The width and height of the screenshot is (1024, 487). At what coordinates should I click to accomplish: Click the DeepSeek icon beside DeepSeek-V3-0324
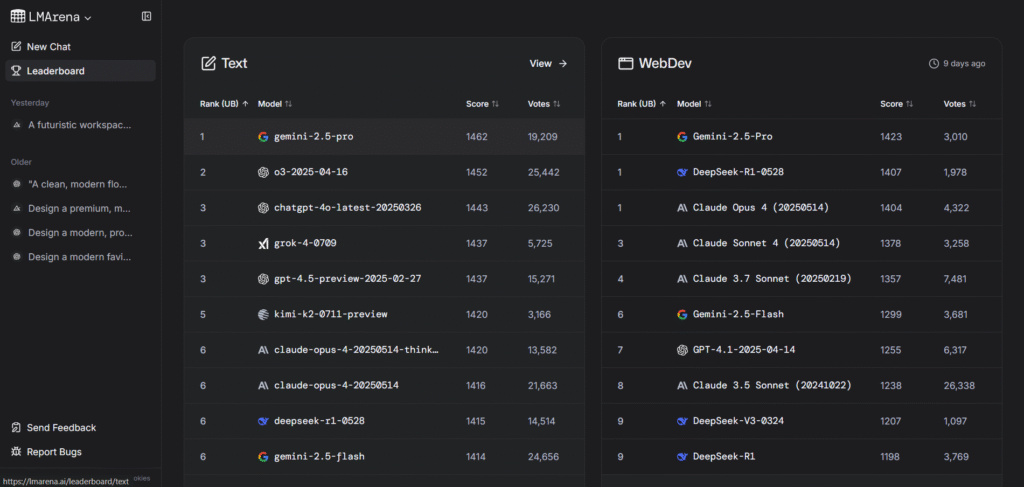[682, 421]
